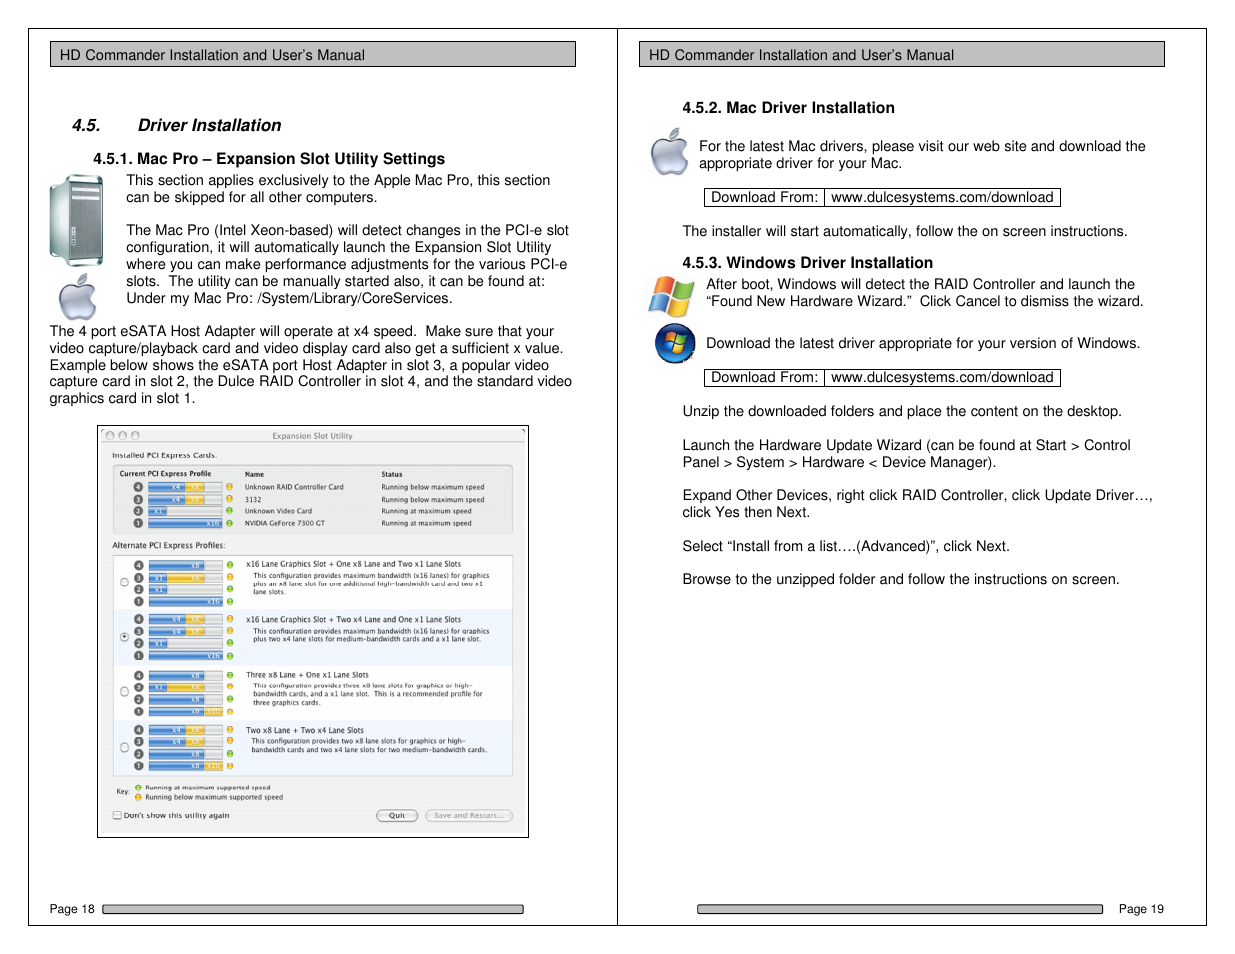Select the 'Three x8 Lane + One x1' profile

(124, 692)
